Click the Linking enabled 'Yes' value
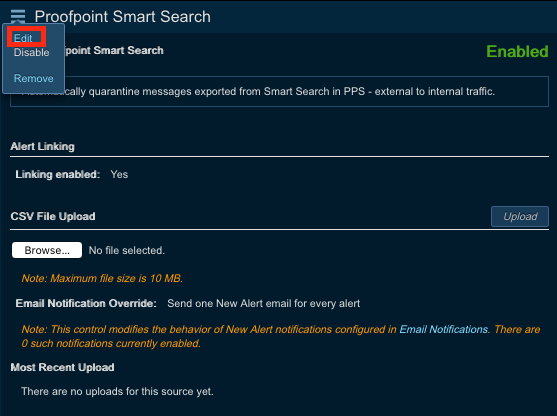 [x=119, y=174]
